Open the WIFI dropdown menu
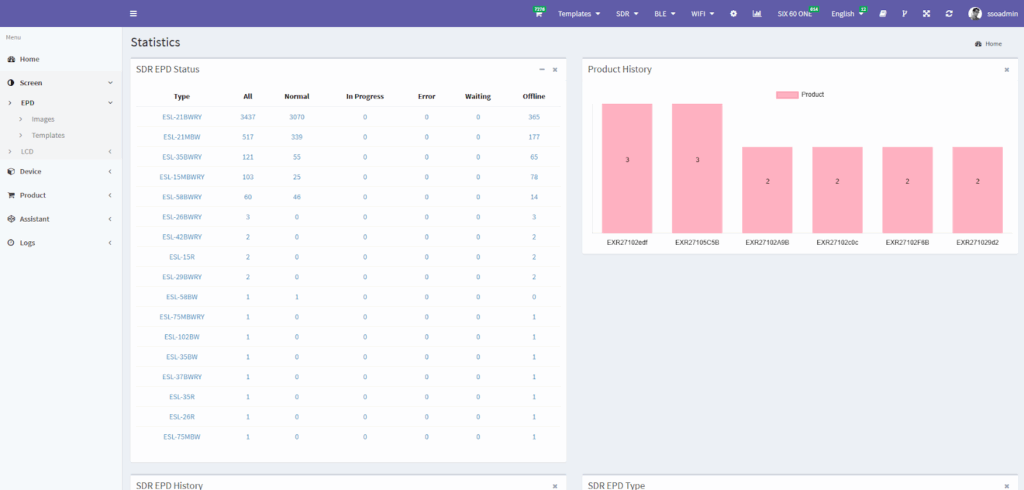Viewport: 1024px width, 490px height. click(x=702, y=14)
